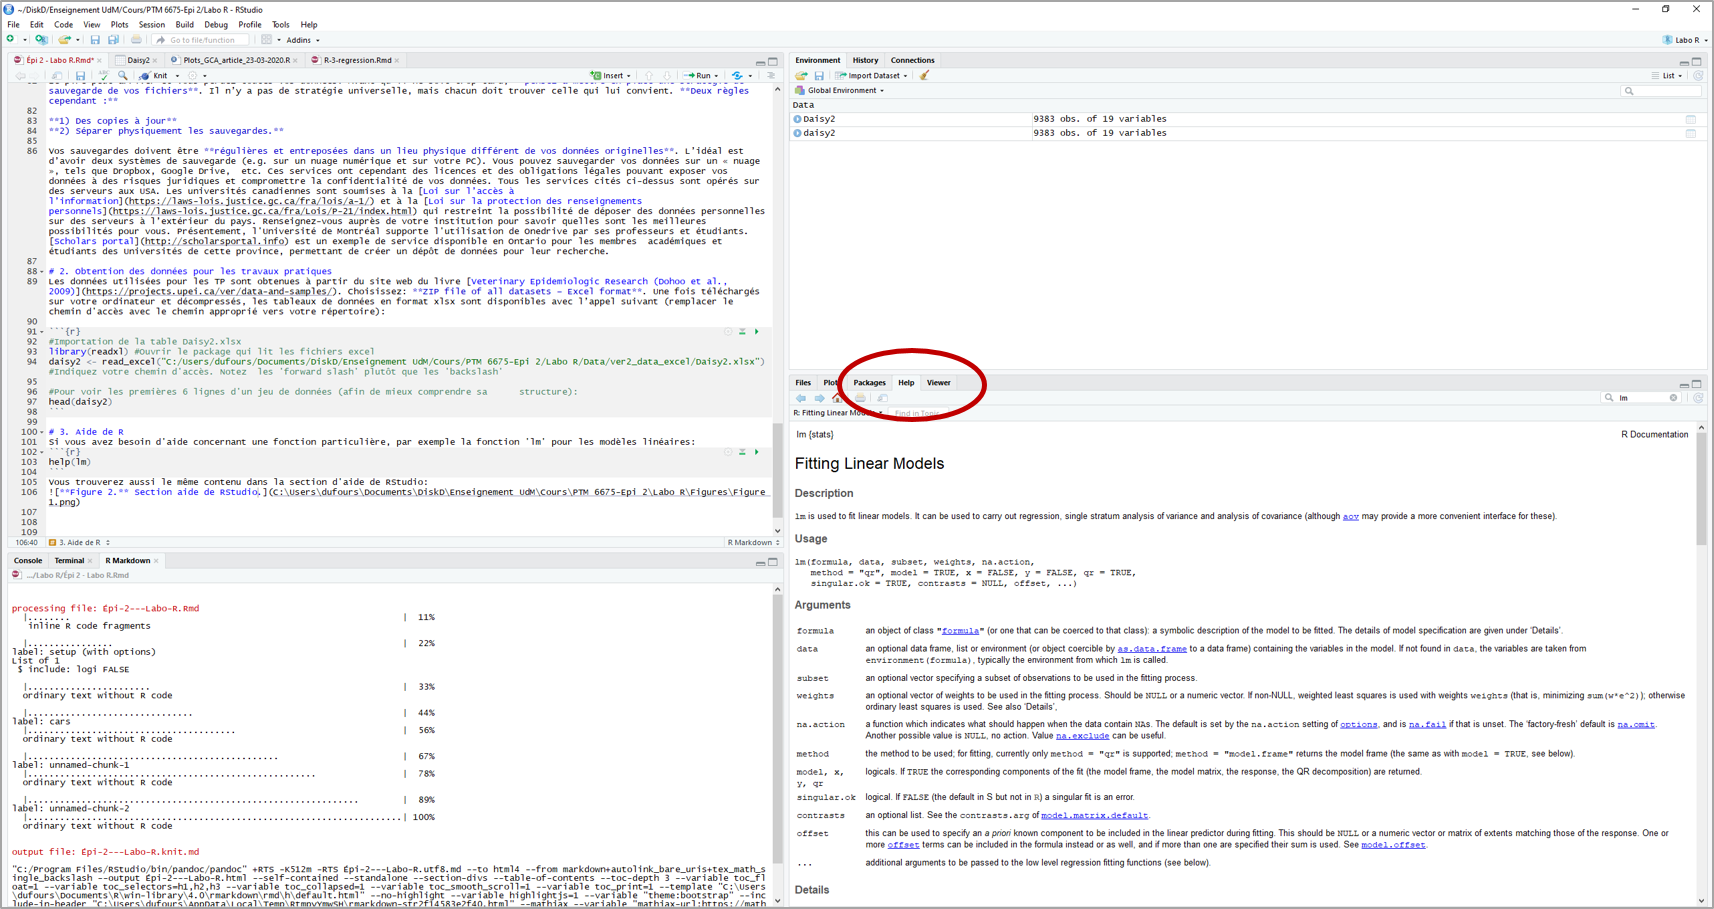Screen dimensions: 1714x909
Task: Open the Global Environment dropdown
Action: [841, 90]
